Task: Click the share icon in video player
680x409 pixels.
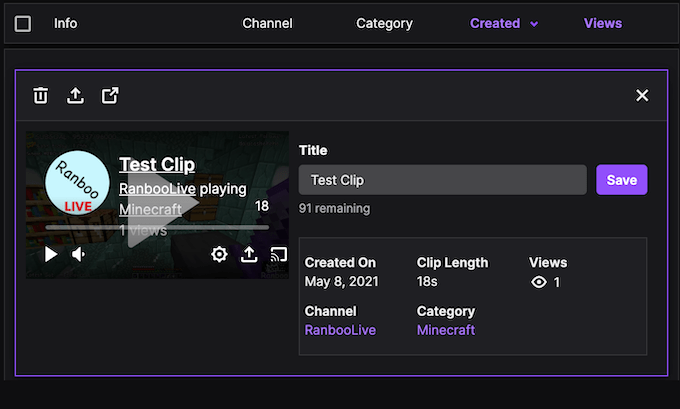Action: tap(250, 254)
